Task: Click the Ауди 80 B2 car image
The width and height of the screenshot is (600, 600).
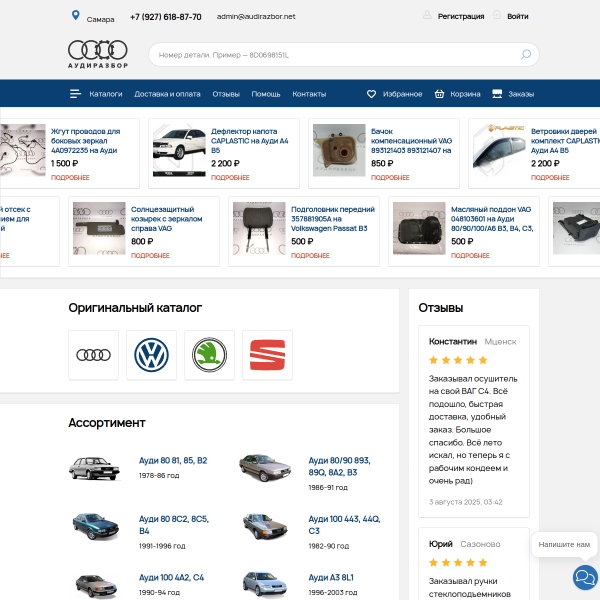Action: (x=94, y=468)
